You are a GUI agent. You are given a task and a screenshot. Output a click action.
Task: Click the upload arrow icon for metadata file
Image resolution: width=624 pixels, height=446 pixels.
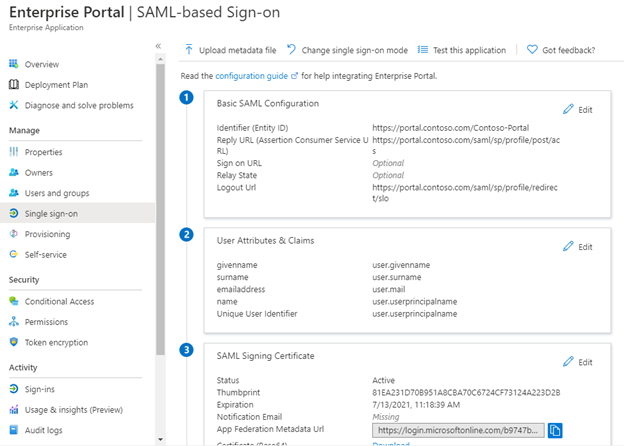[189, 49]
